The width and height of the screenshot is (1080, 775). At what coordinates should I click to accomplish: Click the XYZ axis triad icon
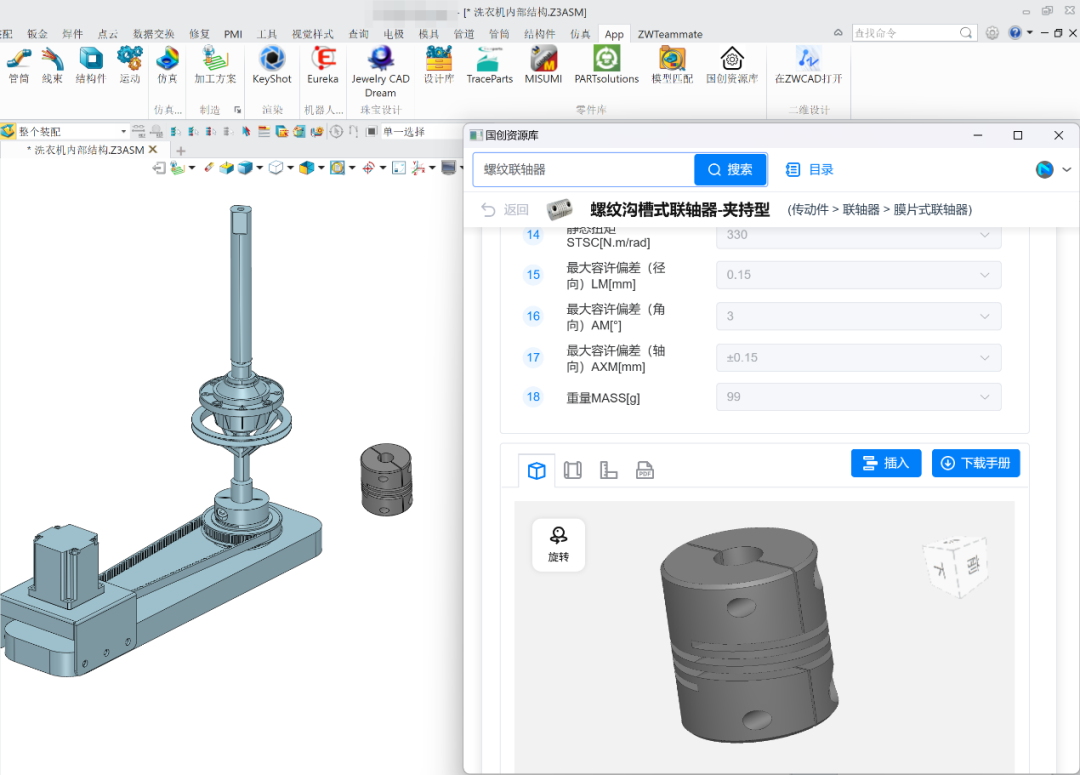pos(417,167)
